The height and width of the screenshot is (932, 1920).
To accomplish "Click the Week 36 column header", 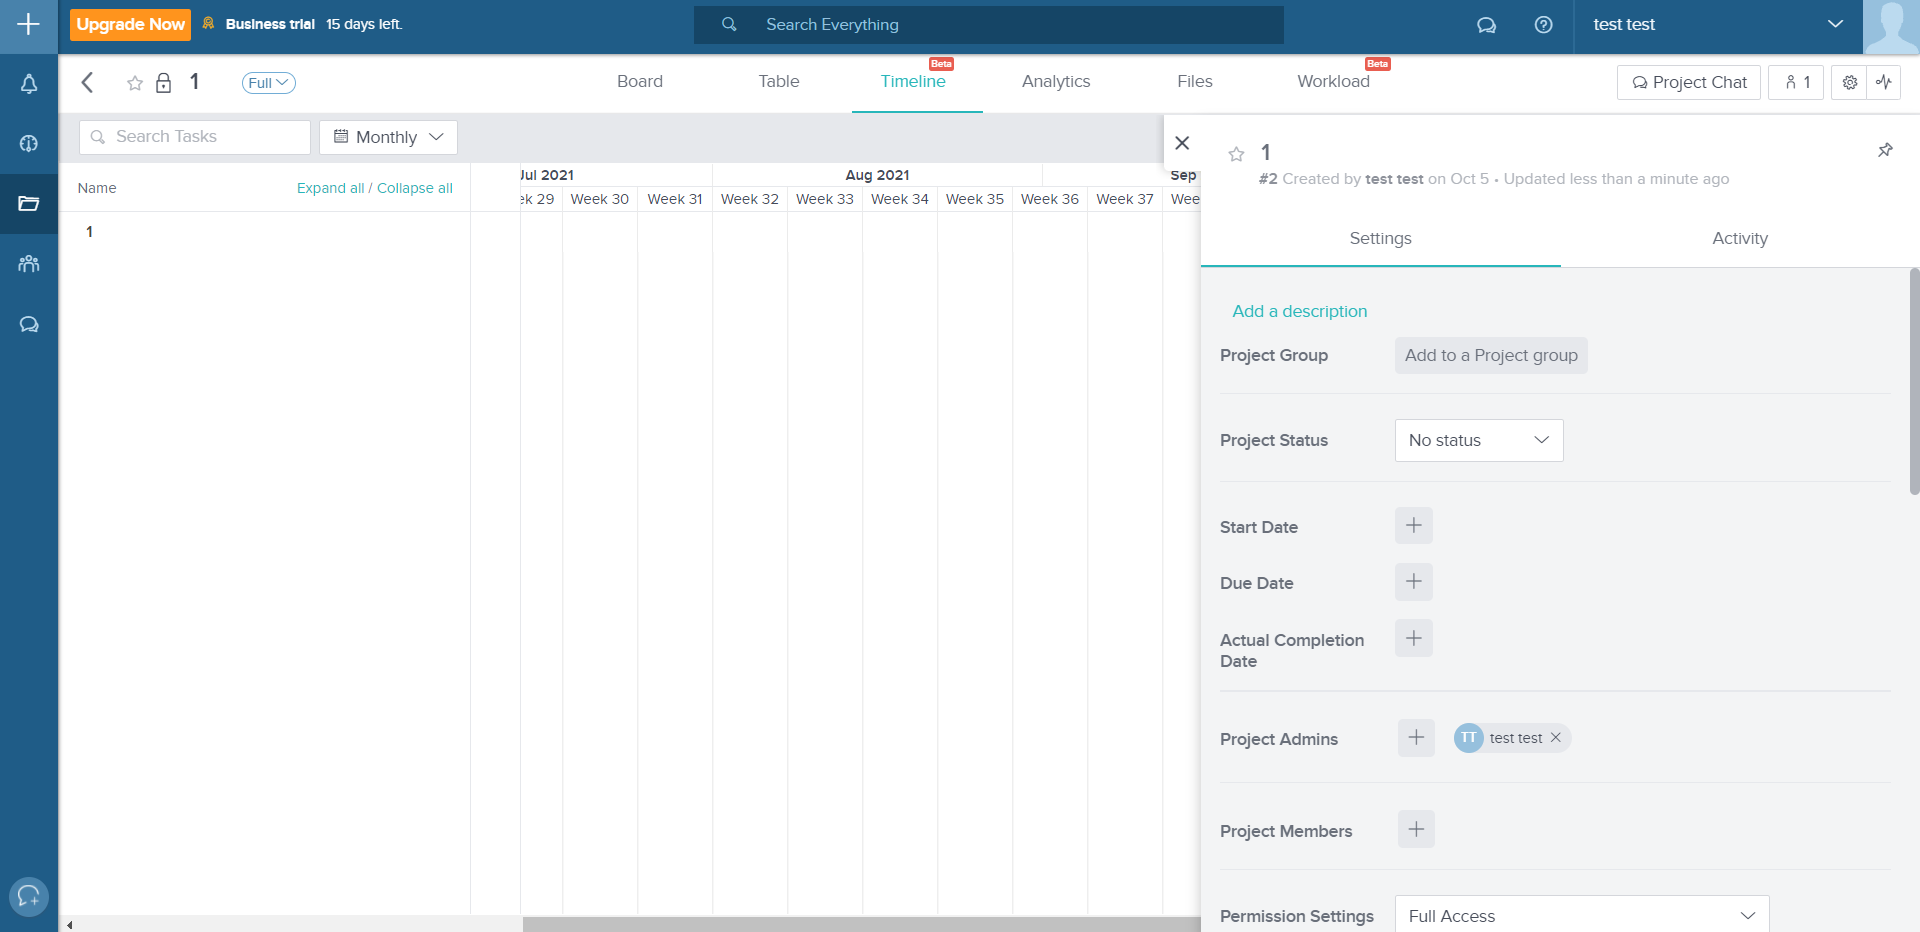I will pyautogui.click(x=1050, y=199).
